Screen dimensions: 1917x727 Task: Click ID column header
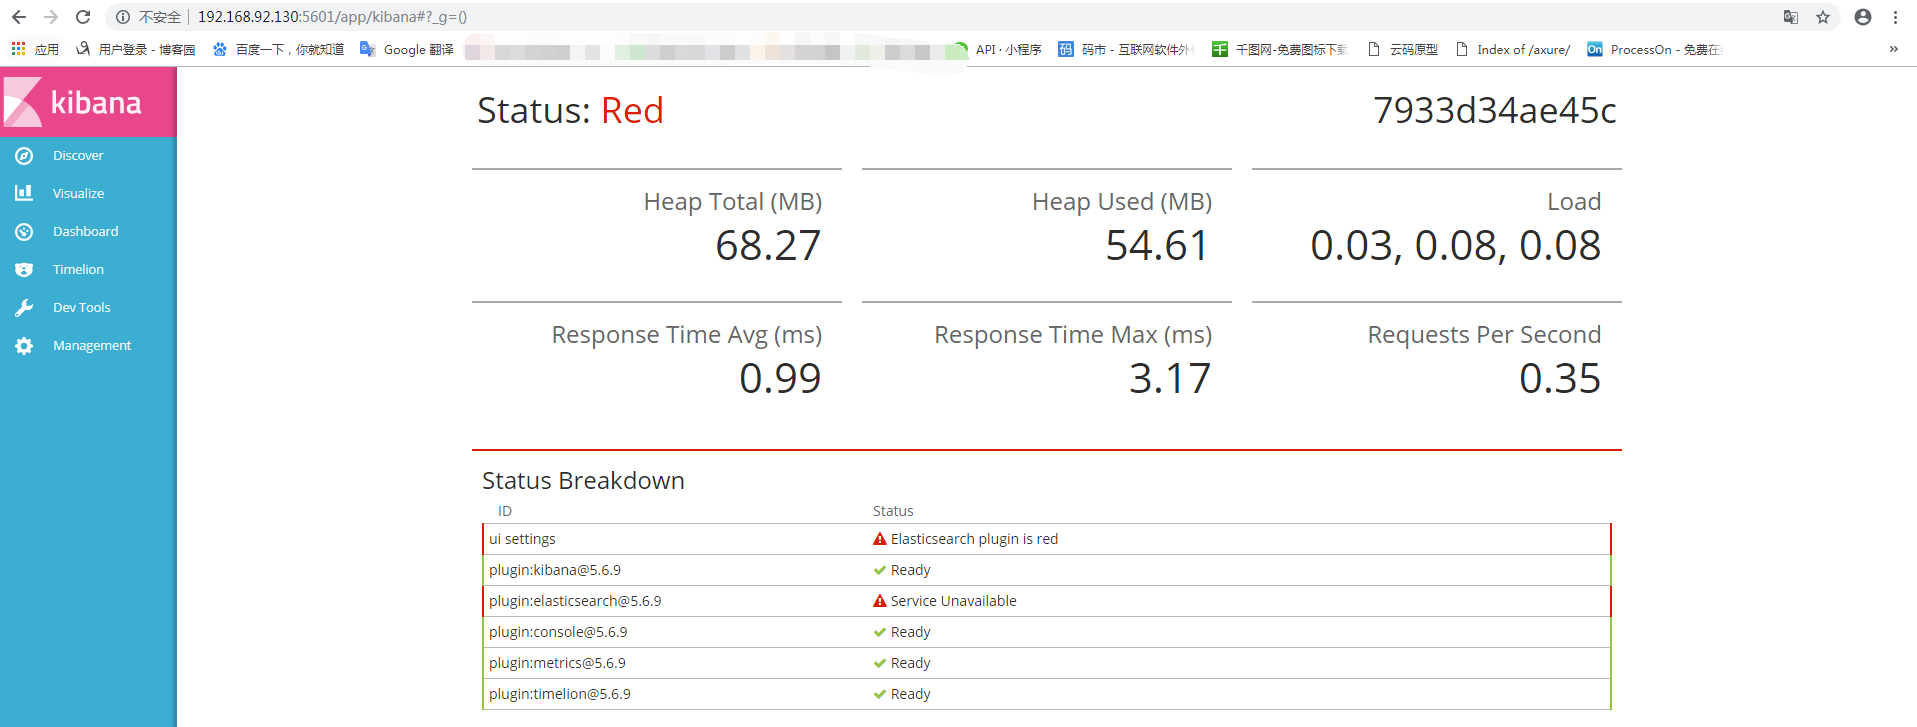[505, 511]
